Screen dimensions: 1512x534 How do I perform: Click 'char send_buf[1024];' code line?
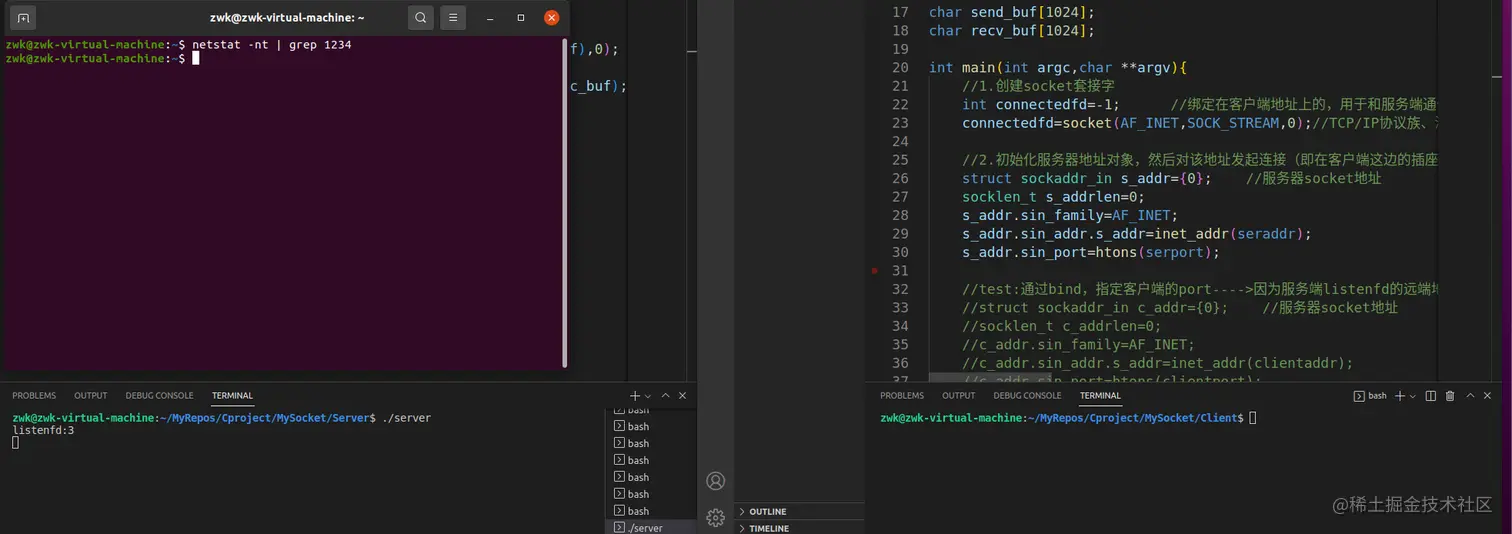[1012, 12]
